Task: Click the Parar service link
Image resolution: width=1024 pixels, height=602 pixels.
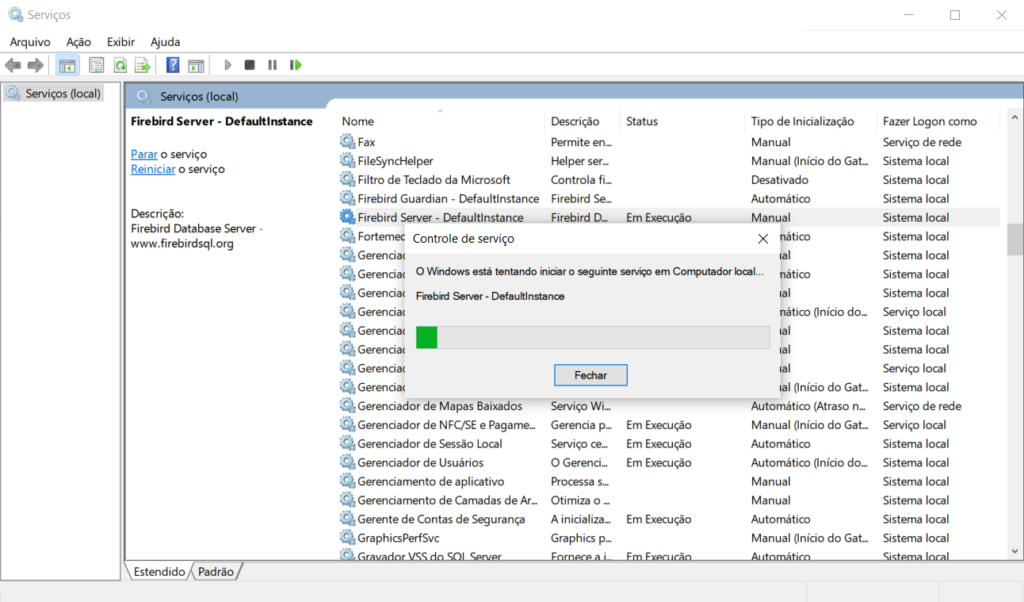Action: (144, 154)
